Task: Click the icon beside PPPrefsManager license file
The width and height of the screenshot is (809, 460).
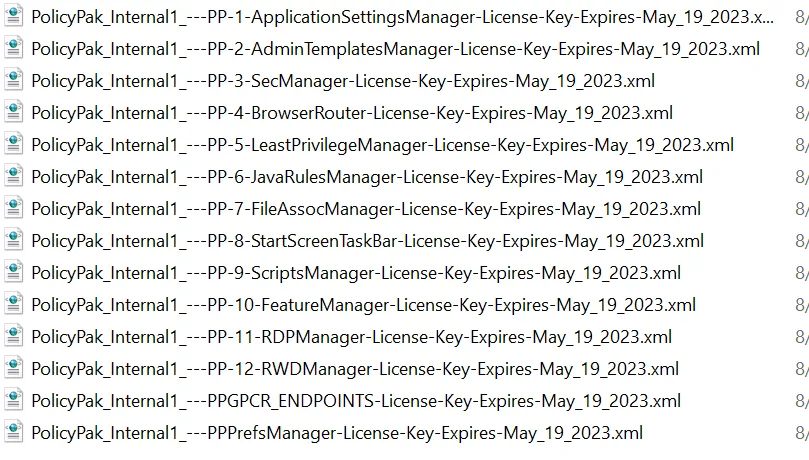Action: [x=13, y=432]
